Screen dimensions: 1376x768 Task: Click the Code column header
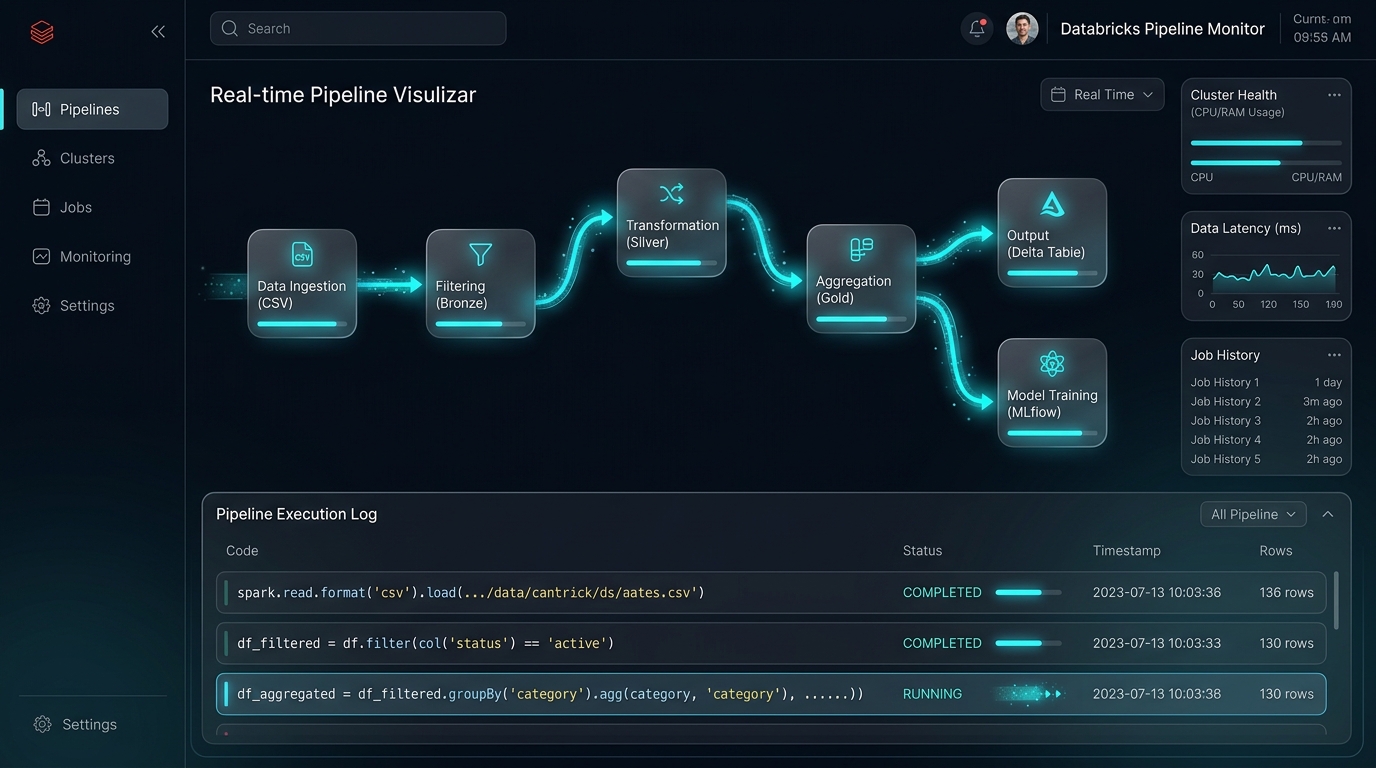click(242, 550)
